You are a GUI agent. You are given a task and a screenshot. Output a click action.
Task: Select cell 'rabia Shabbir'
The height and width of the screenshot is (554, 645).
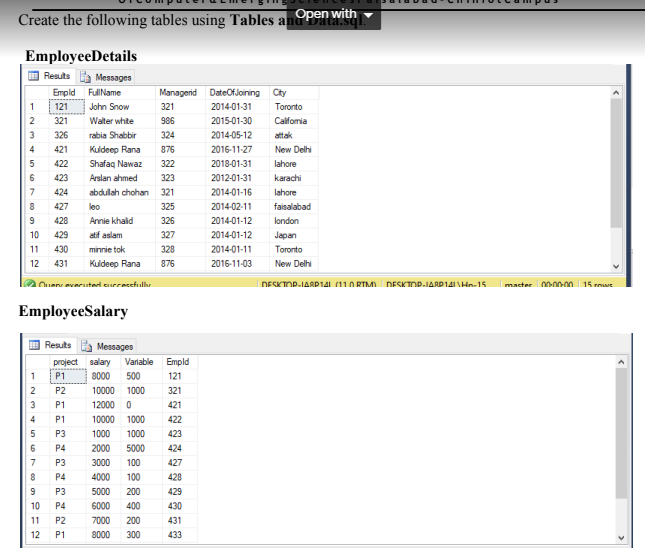120,135
